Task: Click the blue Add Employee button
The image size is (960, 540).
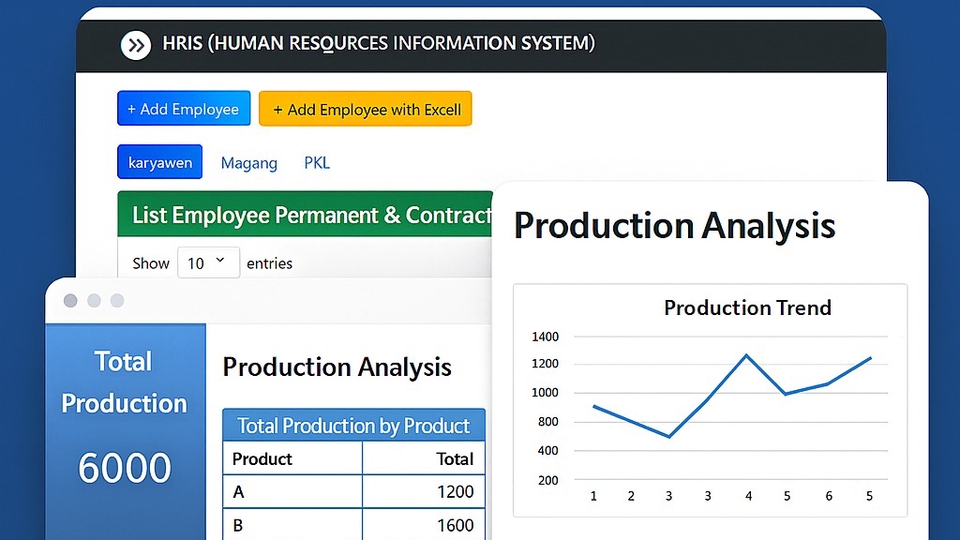Action: (x=184, y=109)
